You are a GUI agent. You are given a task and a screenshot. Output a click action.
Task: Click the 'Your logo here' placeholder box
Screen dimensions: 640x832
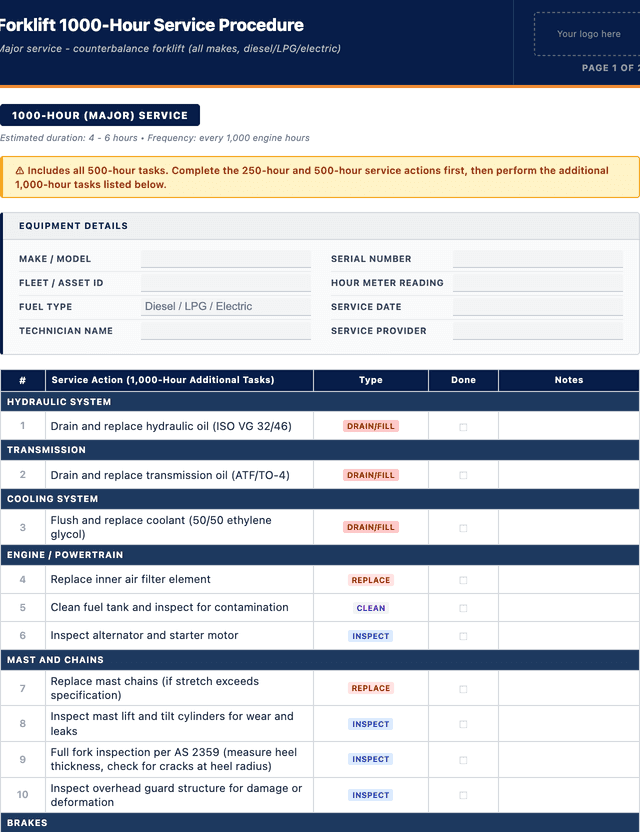[588, 34]
